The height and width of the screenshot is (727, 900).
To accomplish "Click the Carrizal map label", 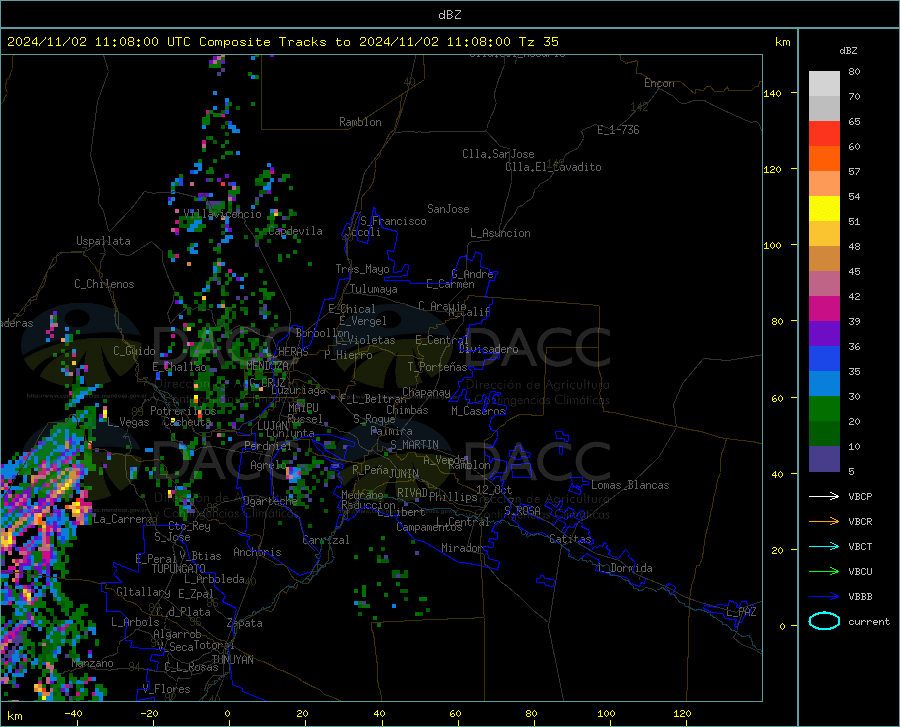I will [326, 540].
